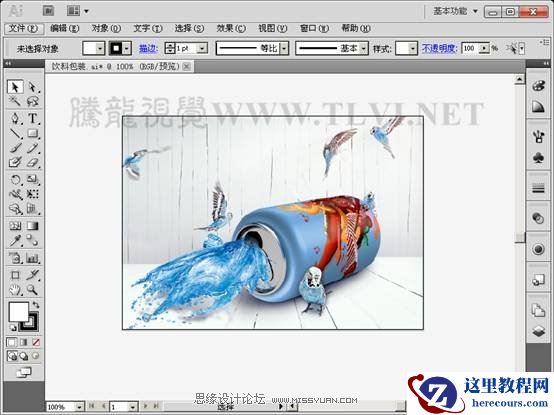Screen dimensions: 554x415
Task: Open the stroke color dropdown in control bar
Action: click(126, 48)
